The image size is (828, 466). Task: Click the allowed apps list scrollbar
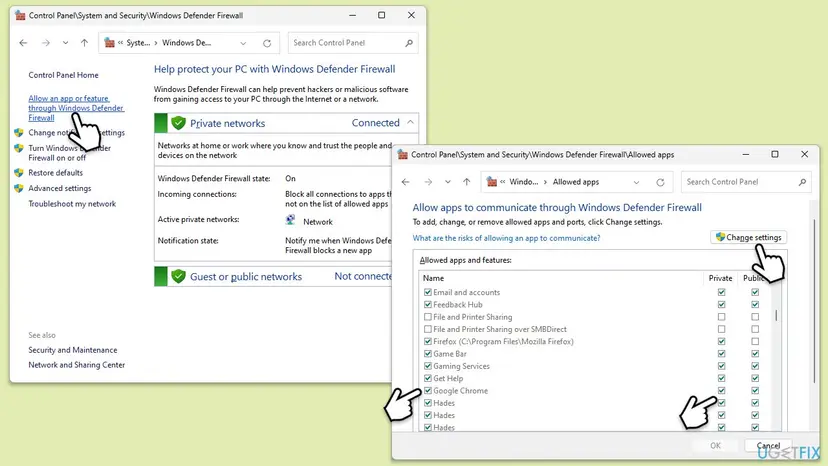tap(776, 315)
